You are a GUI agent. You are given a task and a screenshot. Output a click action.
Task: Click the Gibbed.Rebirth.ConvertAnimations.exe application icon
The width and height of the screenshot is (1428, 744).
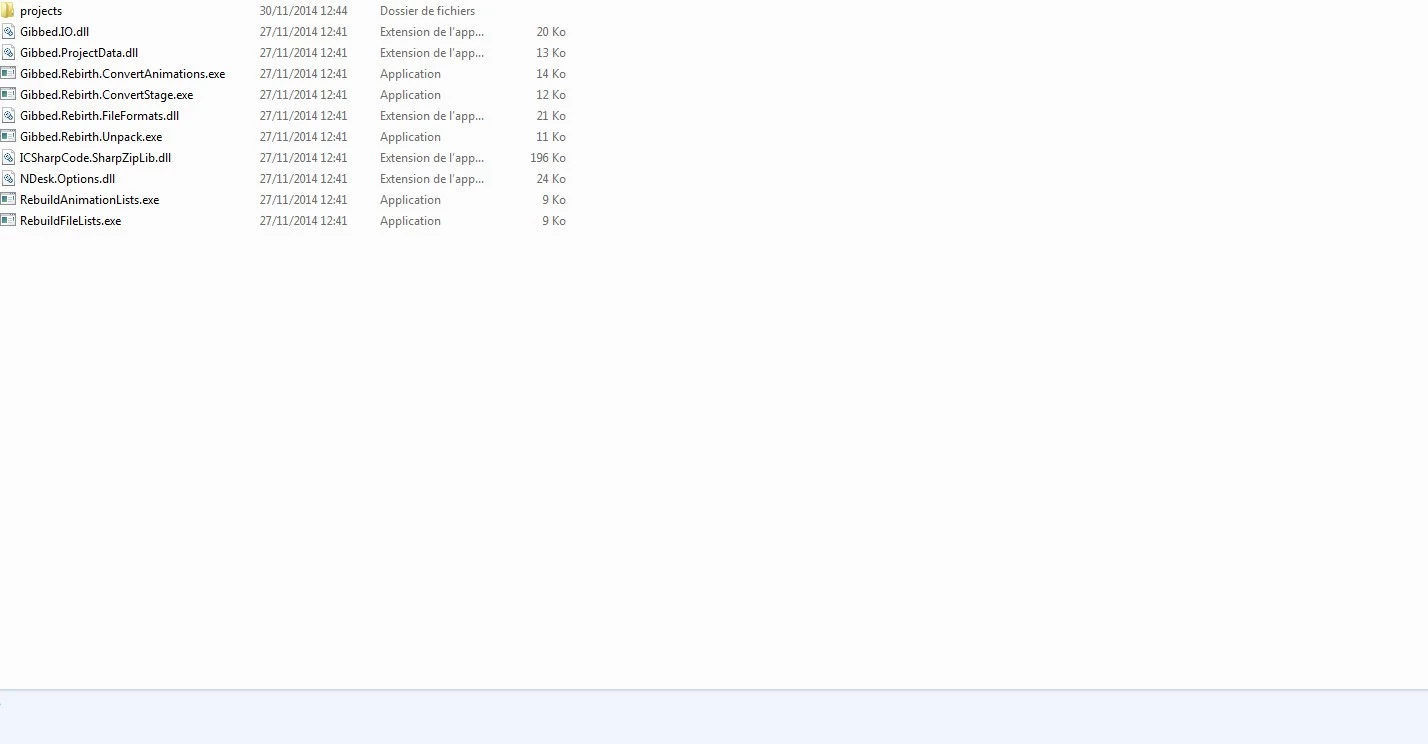pyautogui.click(x=8, y=74)
